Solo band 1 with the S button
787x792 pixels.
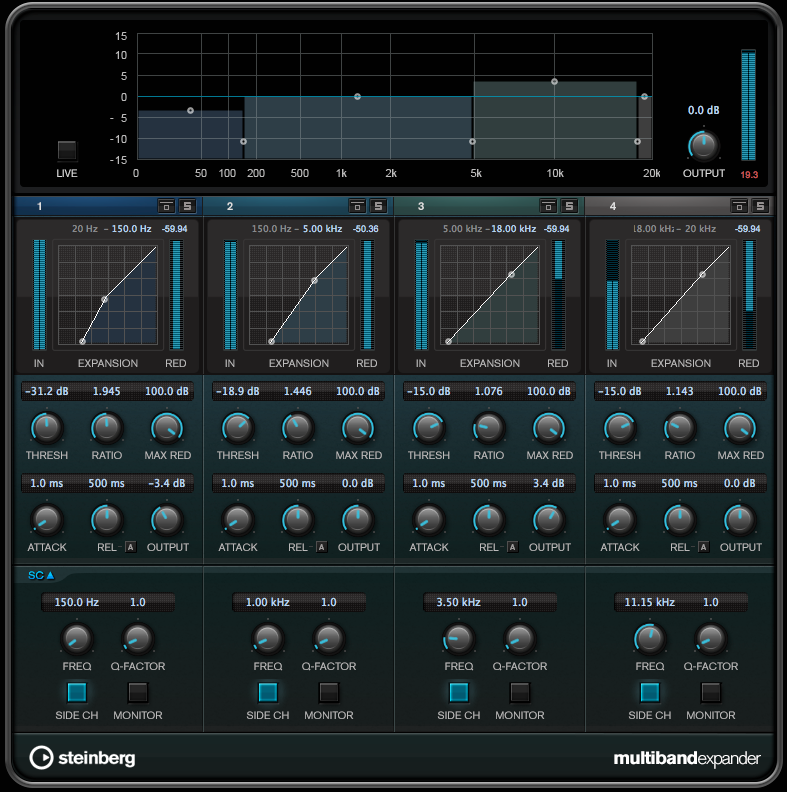click(x=187, y=206)
